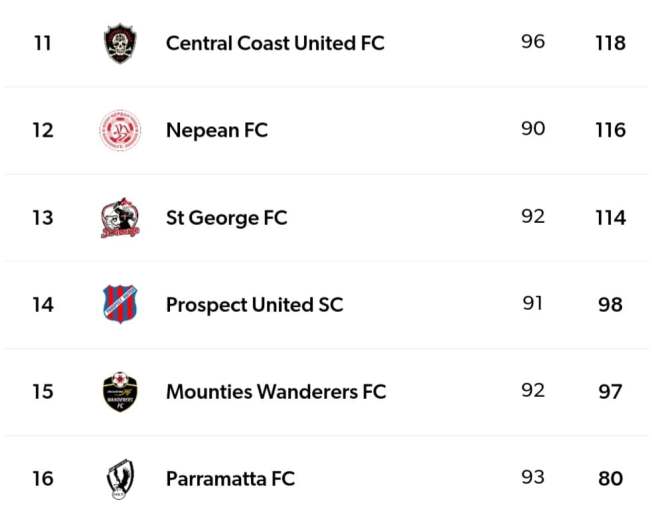The image size is (652, 521).
Task: Click the St George FC club logo
Action: pos(120,217)
